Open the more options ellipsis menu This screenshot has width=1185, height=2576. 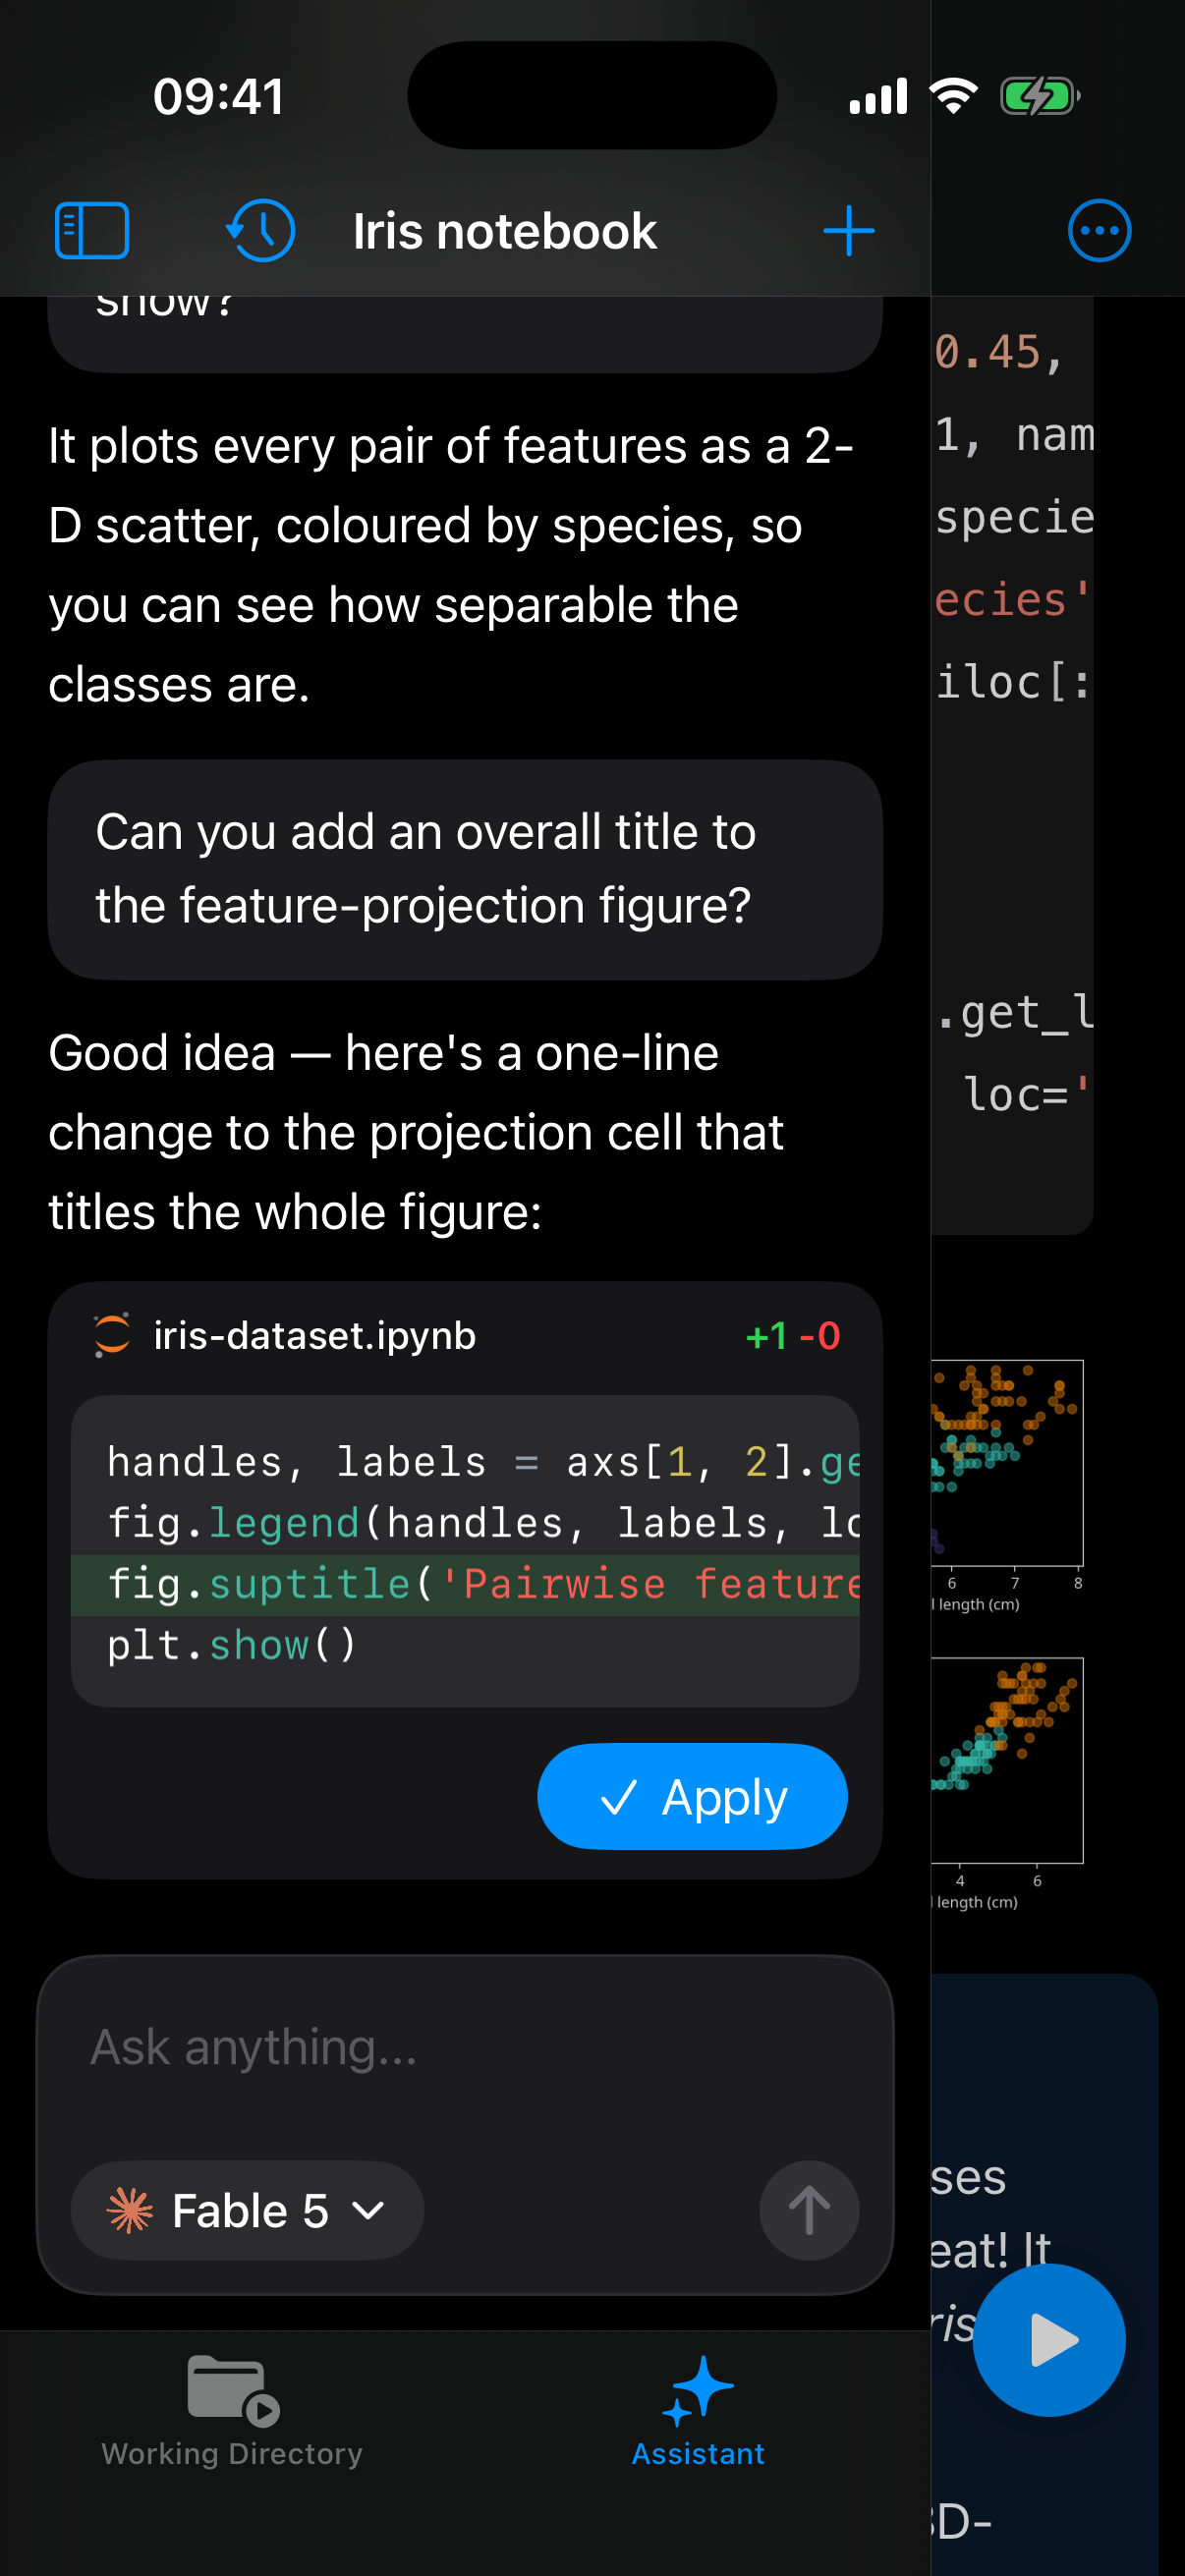pyautogui.click(x=1099, y=231)
